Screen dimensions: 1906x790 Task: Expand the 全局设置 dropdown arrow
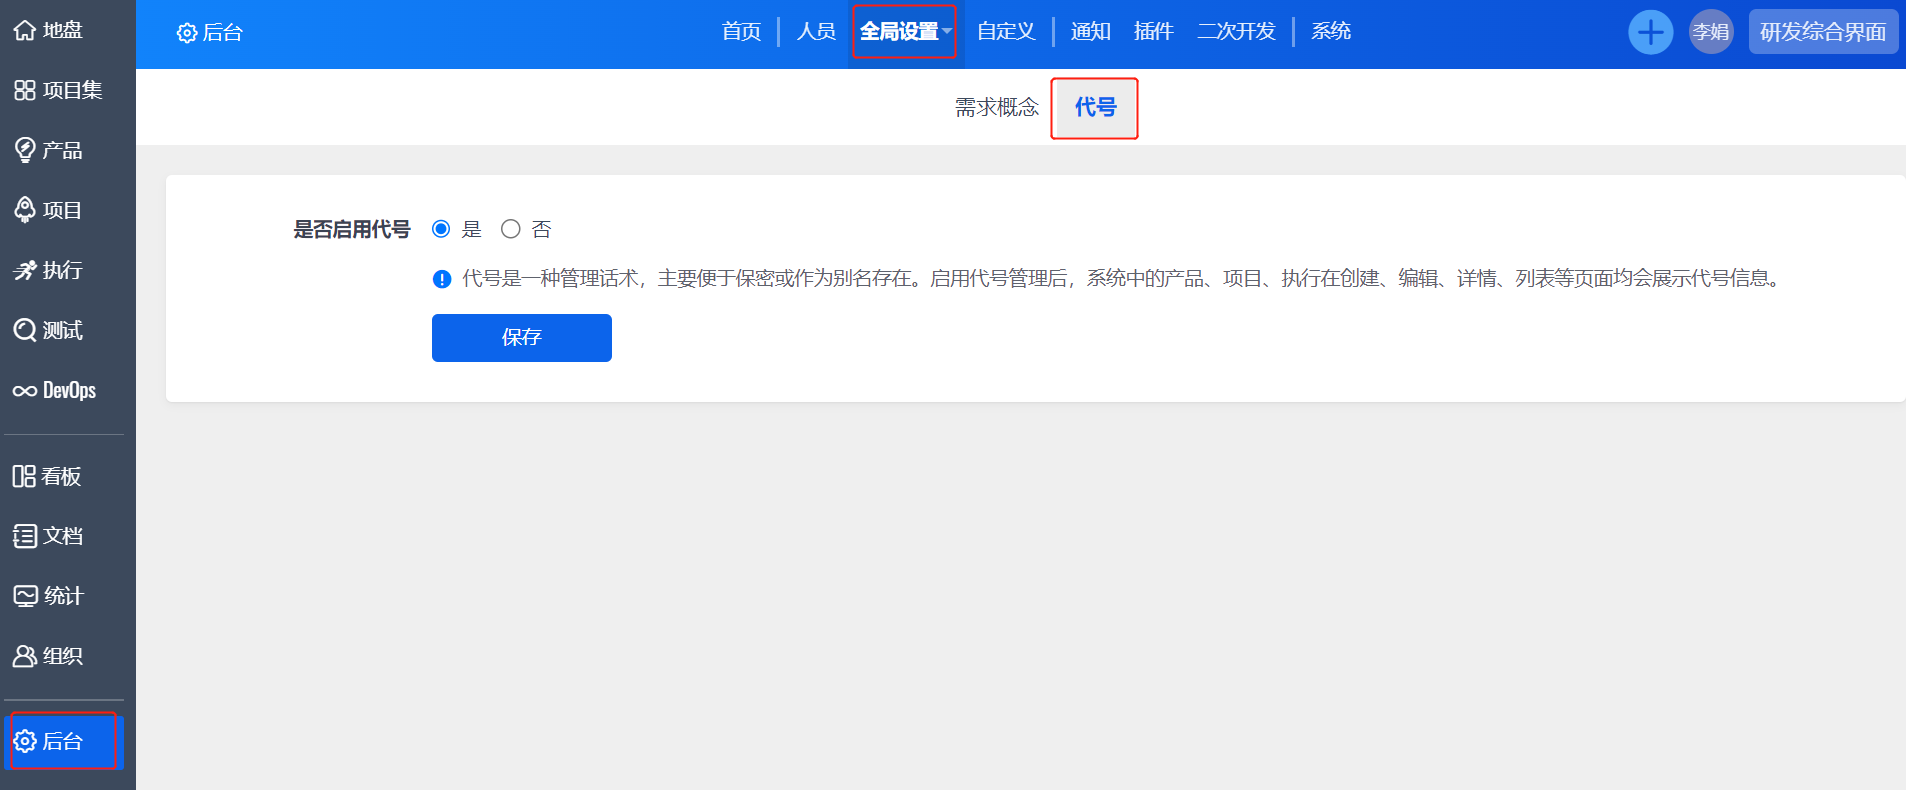click(947, 31)
